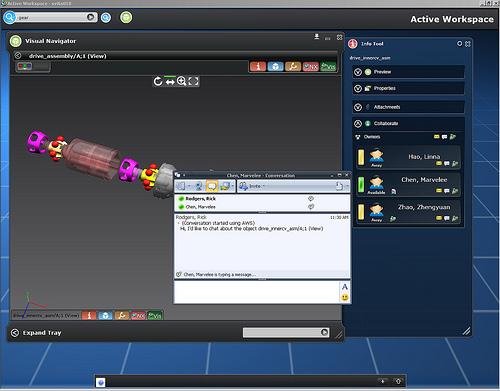The height and width of the screenshot is (391, 500).
Task: Select the pan arrows tool in viewer
Action: (x=170, y=82)
